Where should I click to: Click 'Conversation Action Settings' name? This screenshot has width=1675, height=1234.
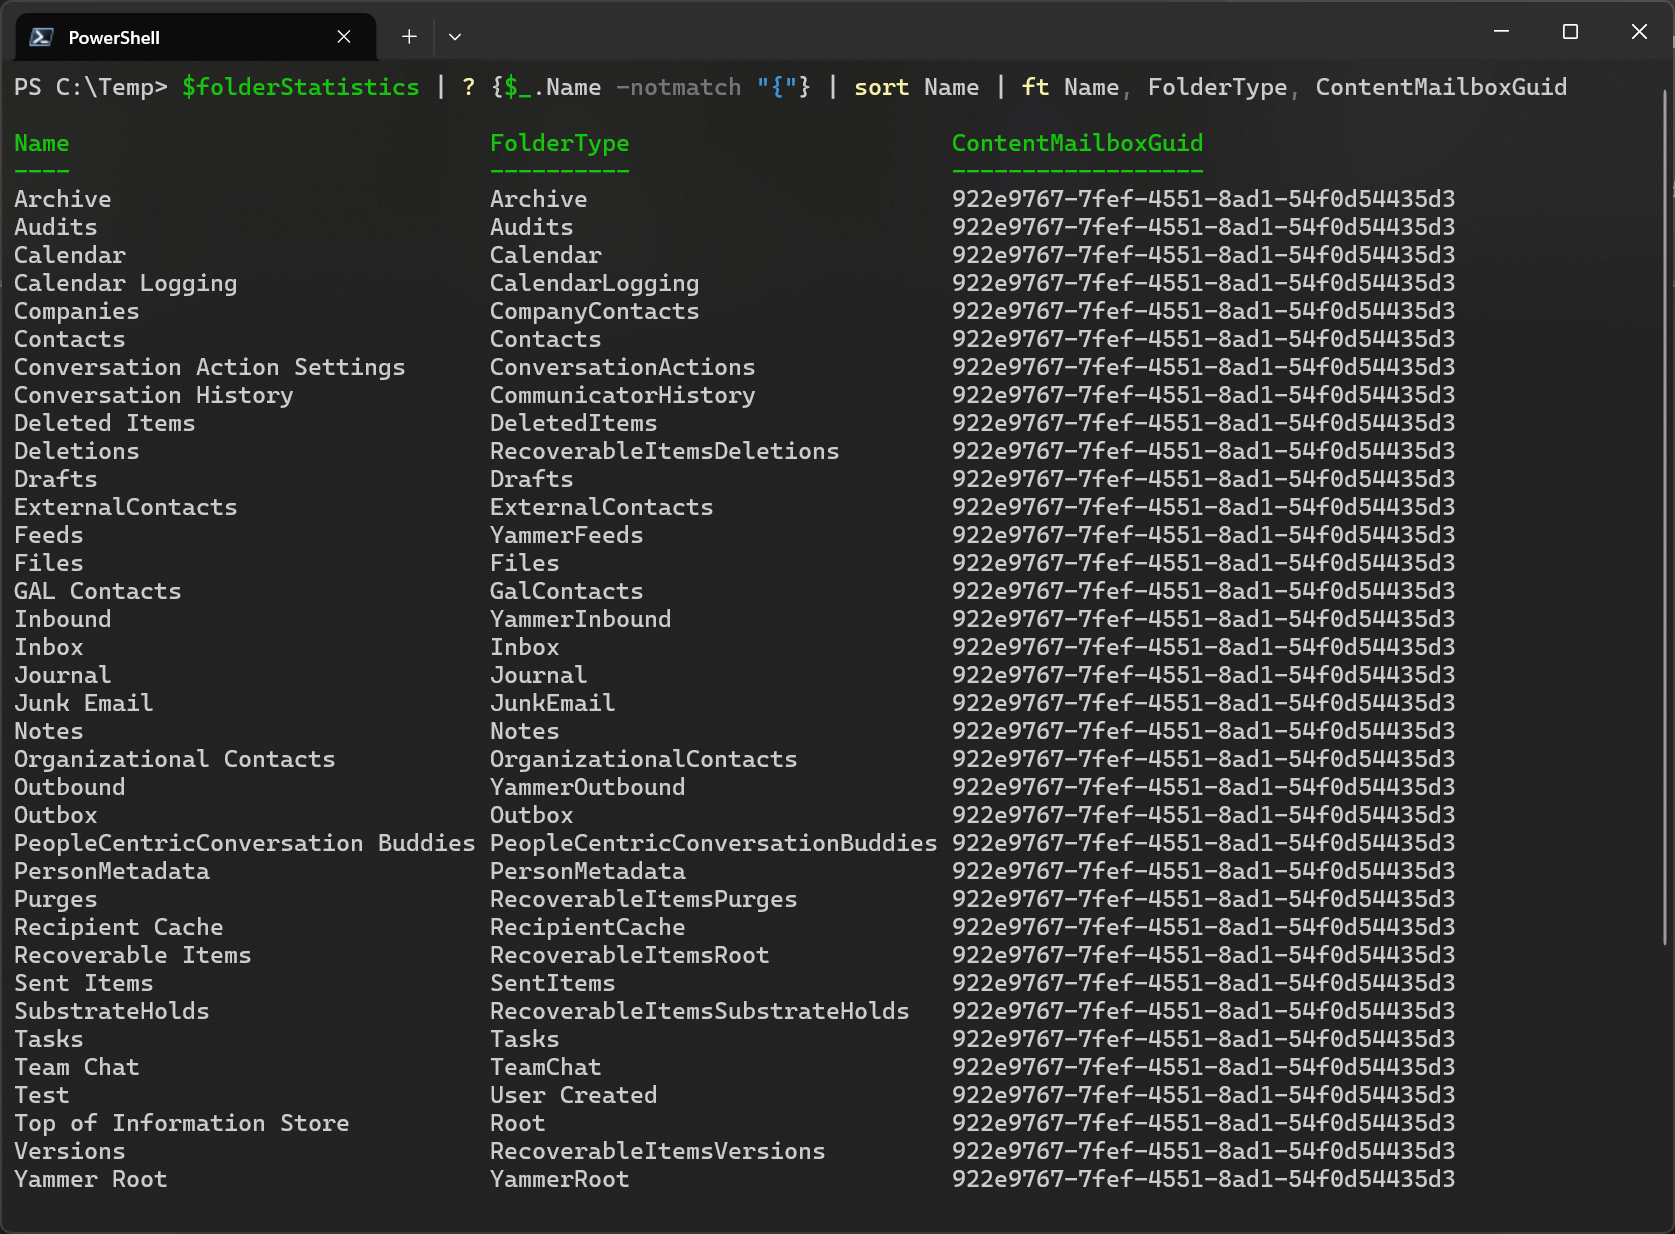(210, 367)
